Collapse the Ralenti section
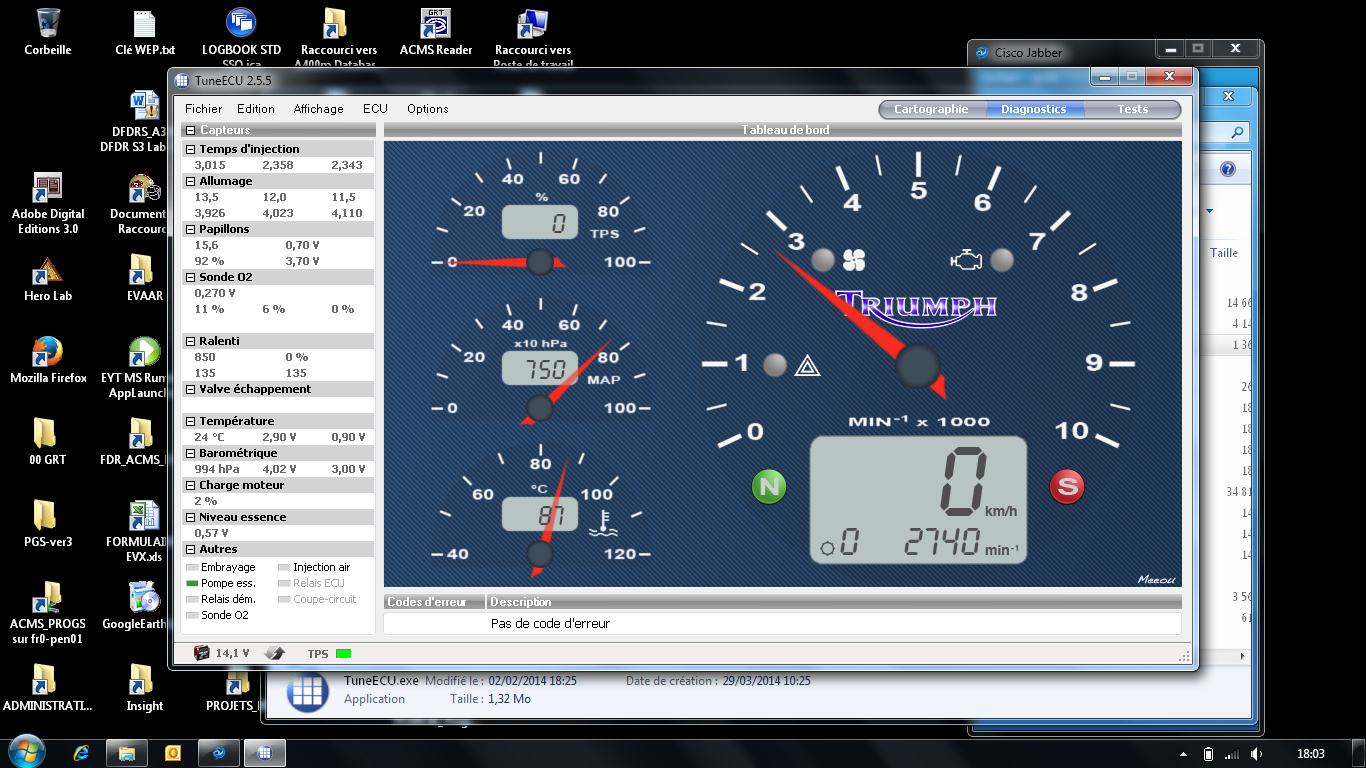 (x=190, y=341)
